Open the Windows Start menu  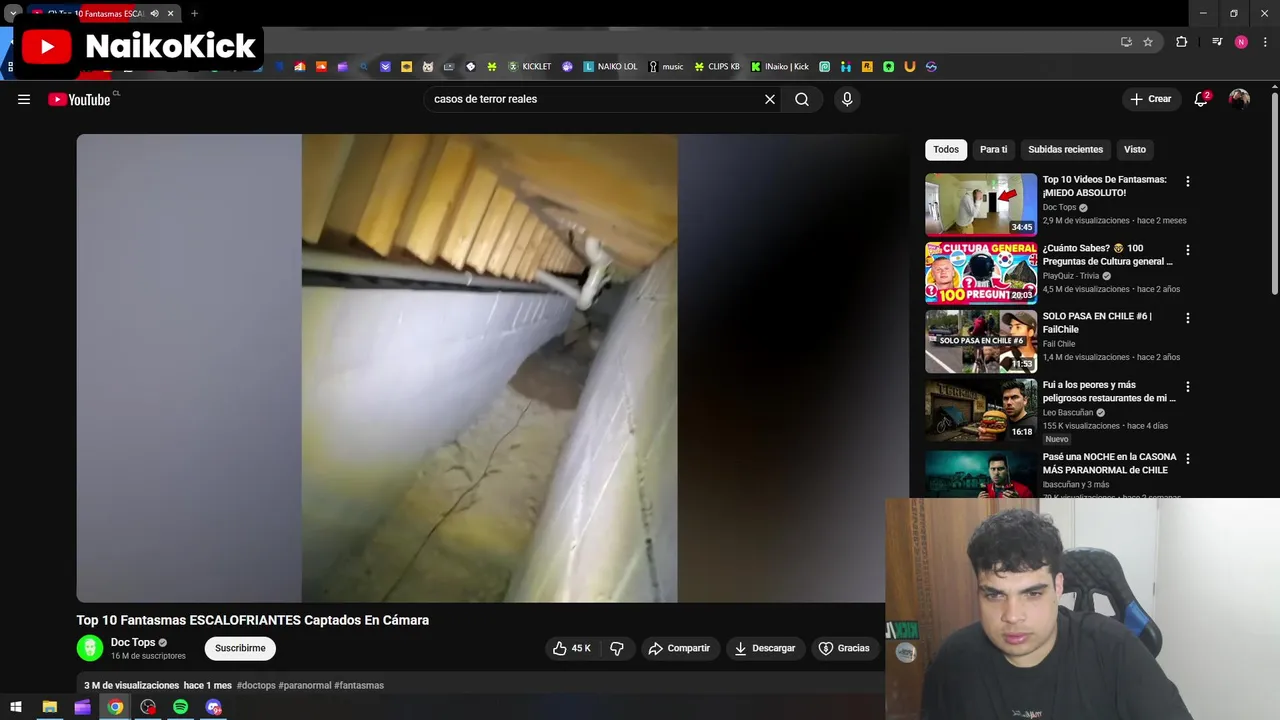(16, 707)
